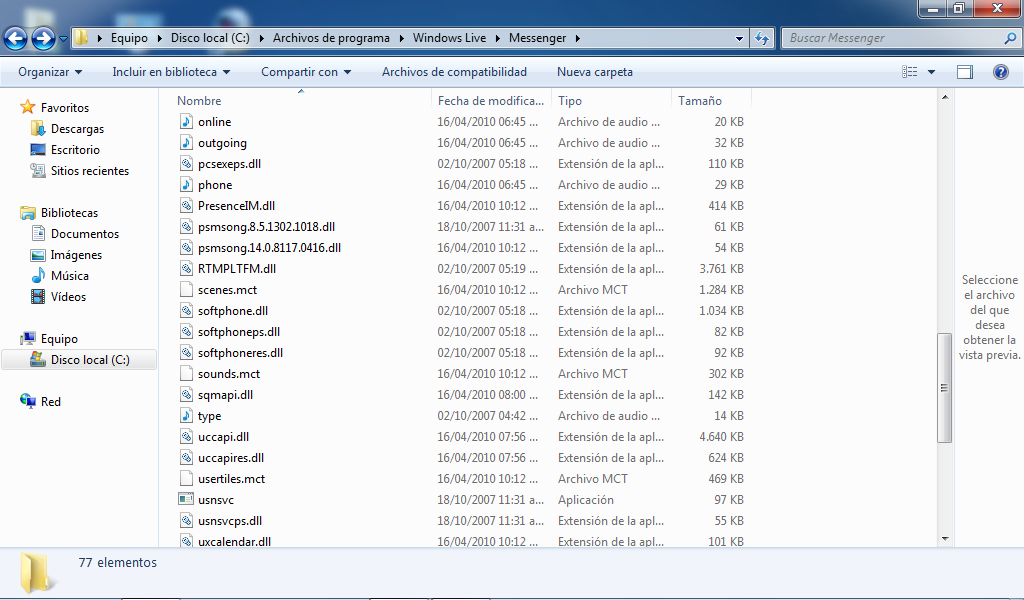Image resolution: width=1024 pixels, height=600 pixels.
Task: Click Archivos de programa breadcrumb
Action: click(331, 38)
